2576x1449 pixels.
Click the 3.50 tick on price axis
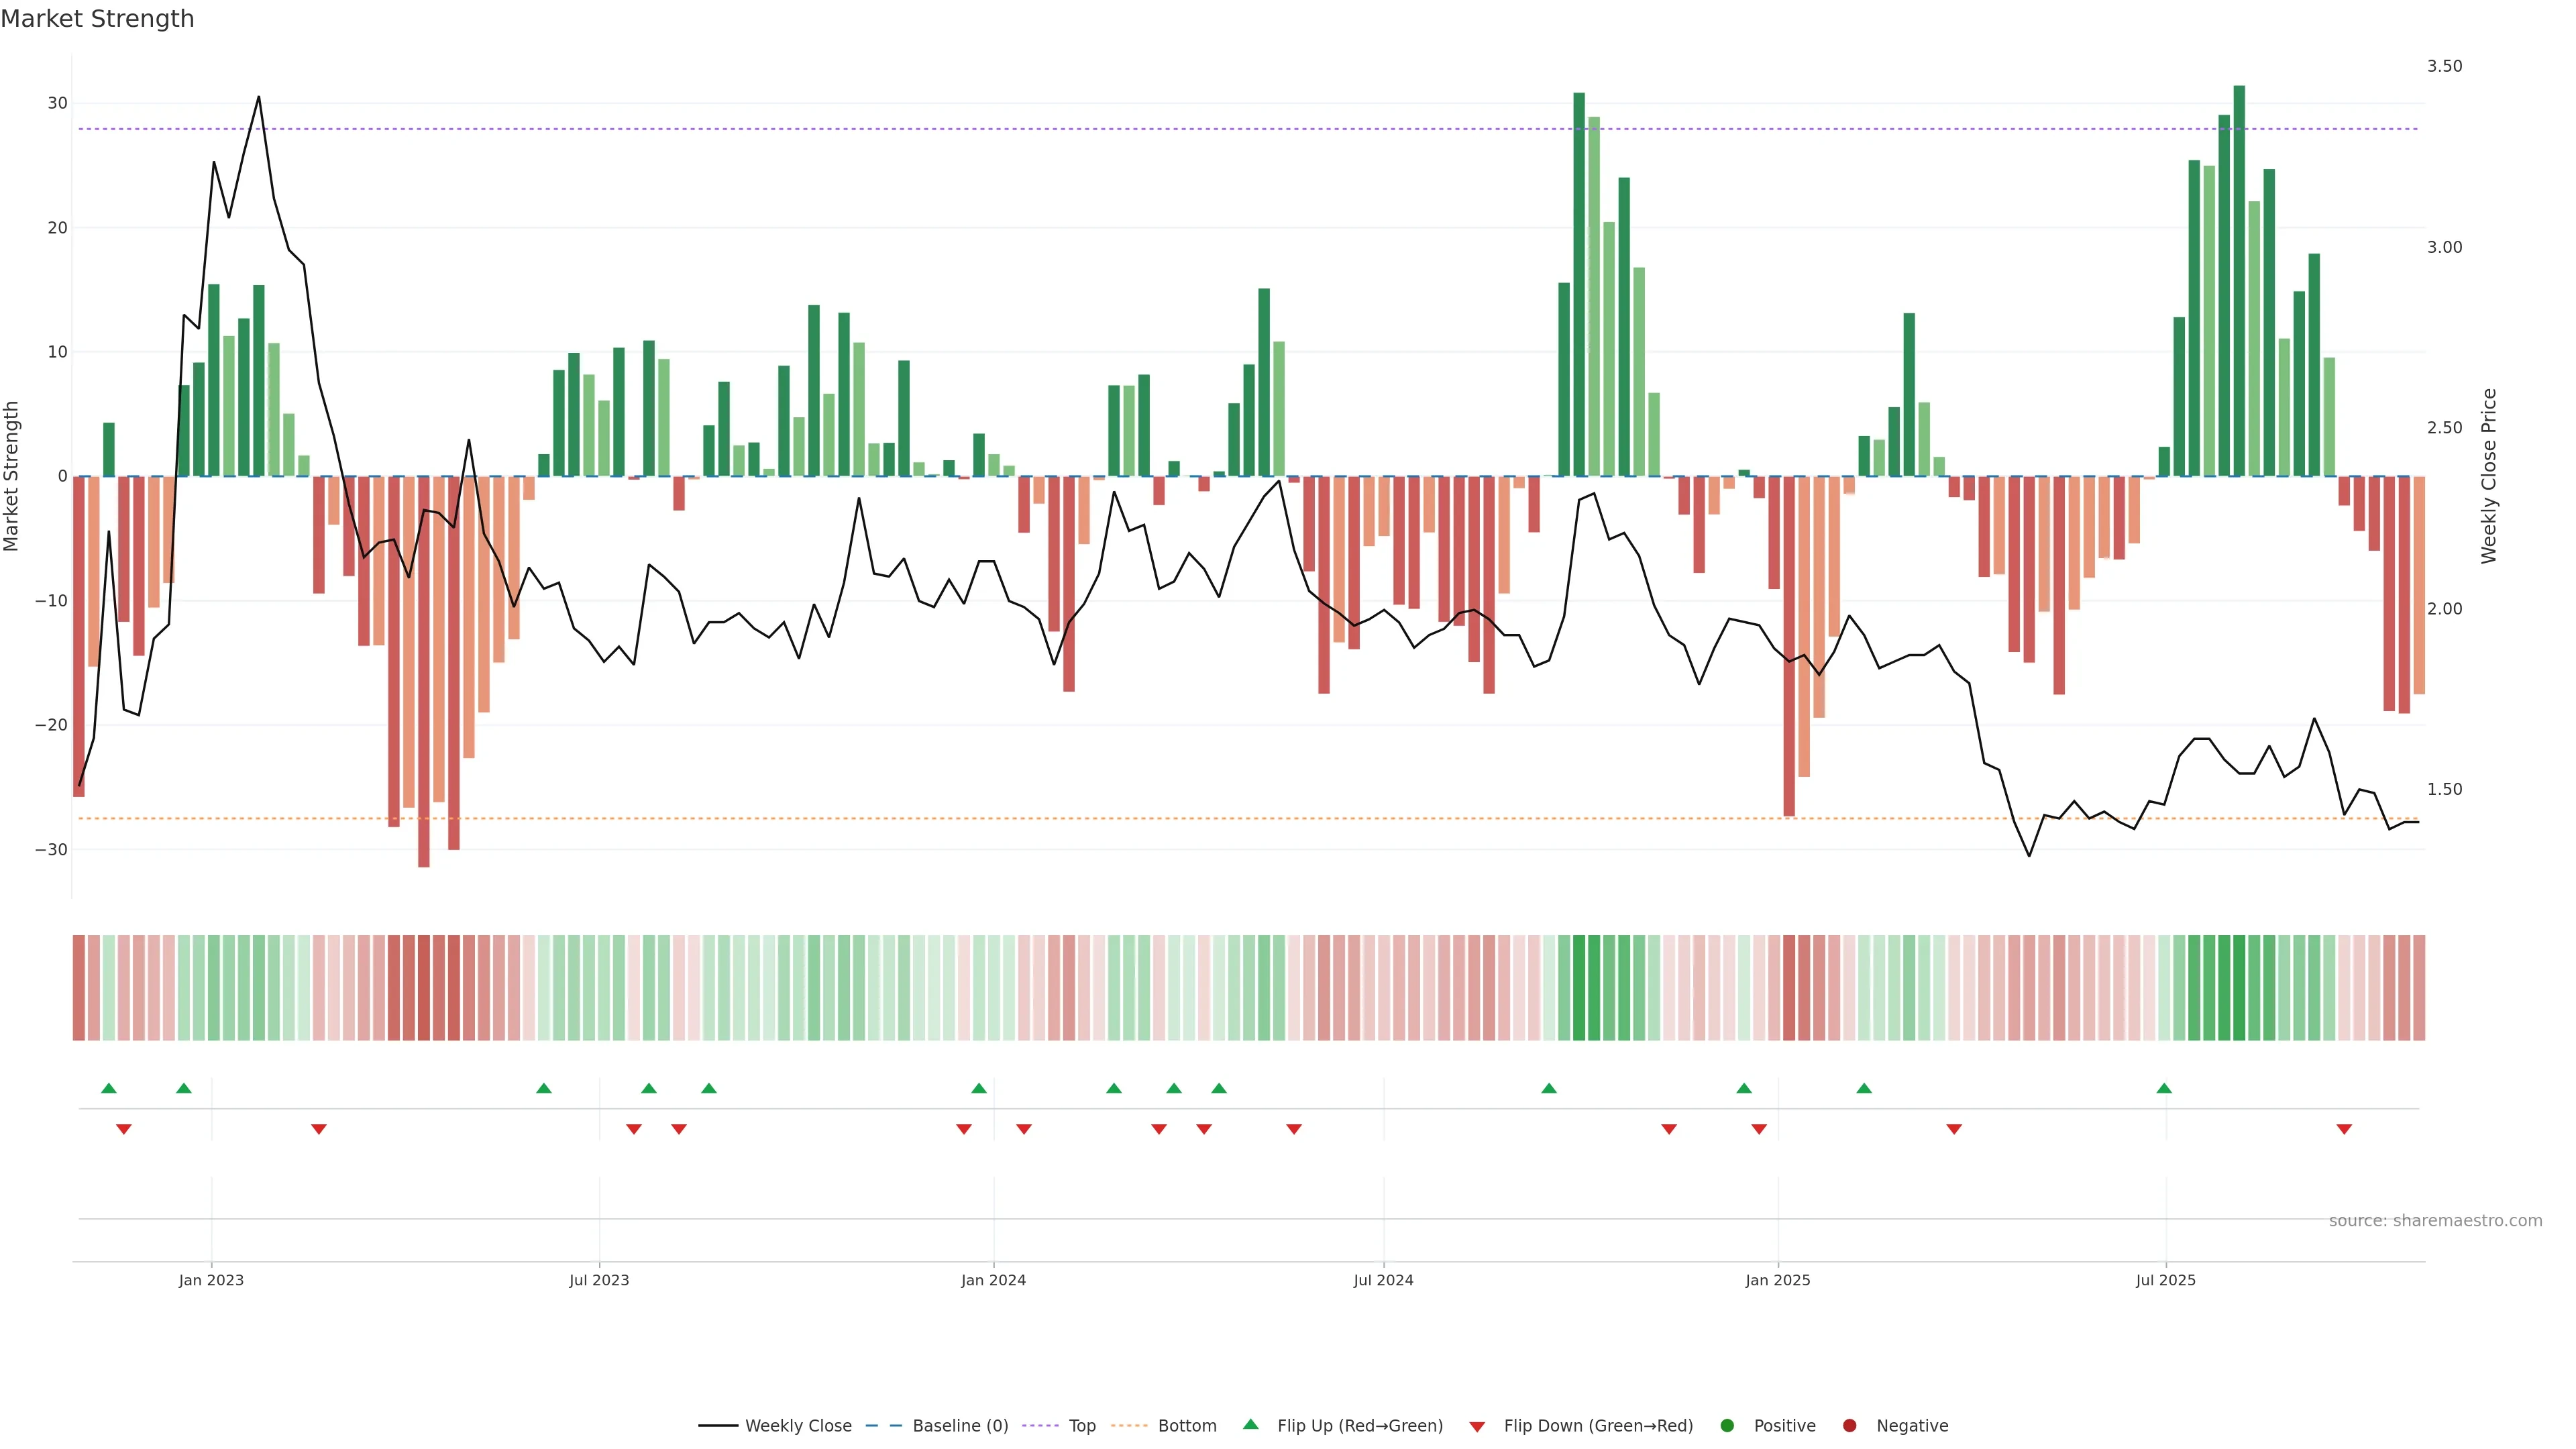click(2444, 66)
